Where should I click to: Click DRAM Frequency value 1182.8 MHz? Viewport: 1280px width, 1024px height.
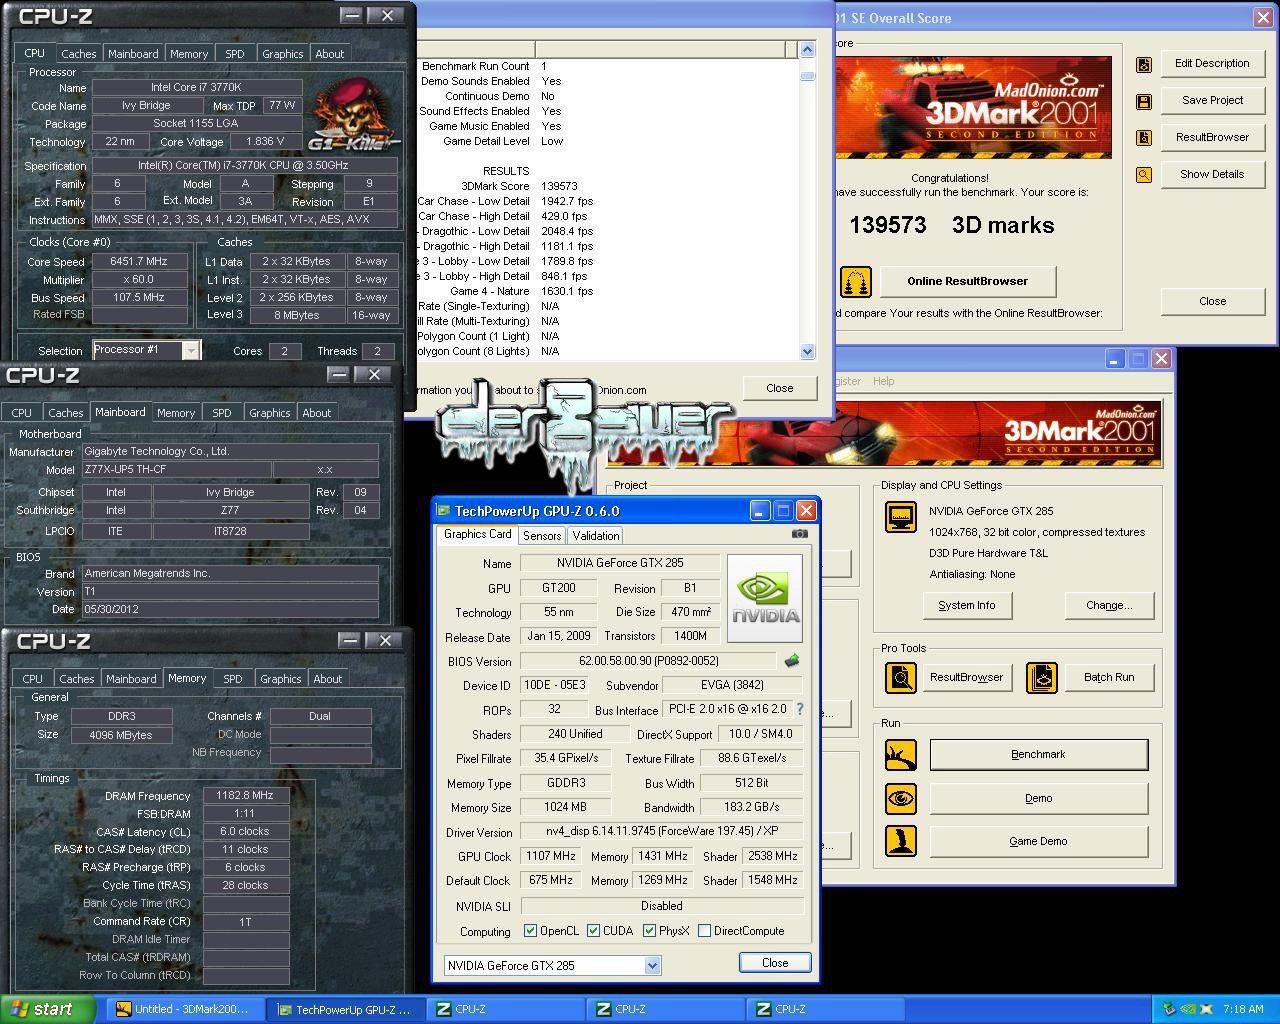246,796
